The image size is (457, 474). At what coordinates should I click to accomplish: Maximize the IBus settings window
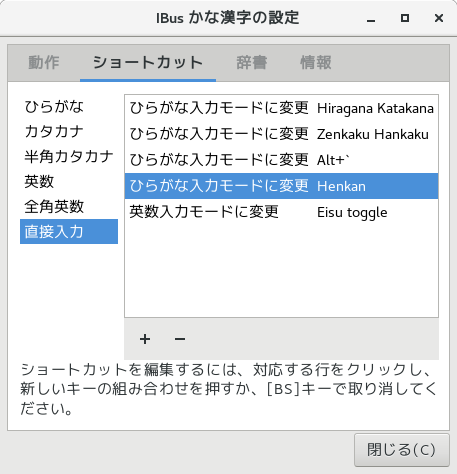405,18
